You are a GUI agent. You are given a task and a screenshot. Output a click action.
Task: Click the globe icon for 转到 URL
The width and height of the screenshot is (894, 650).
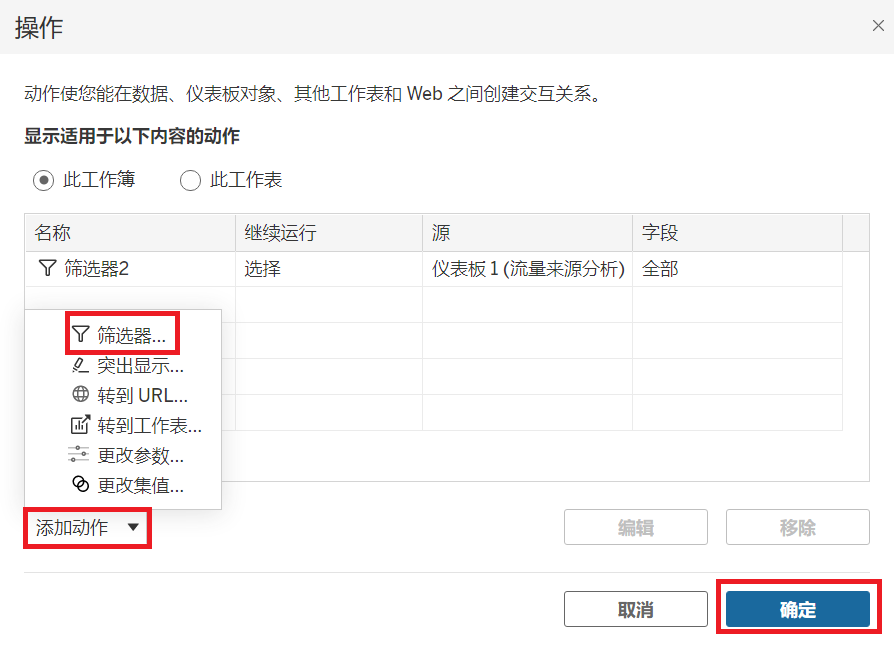(80, 394)
